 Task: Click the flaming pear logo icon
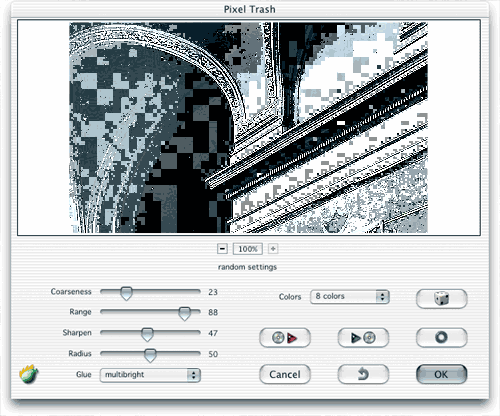[29, 374]
